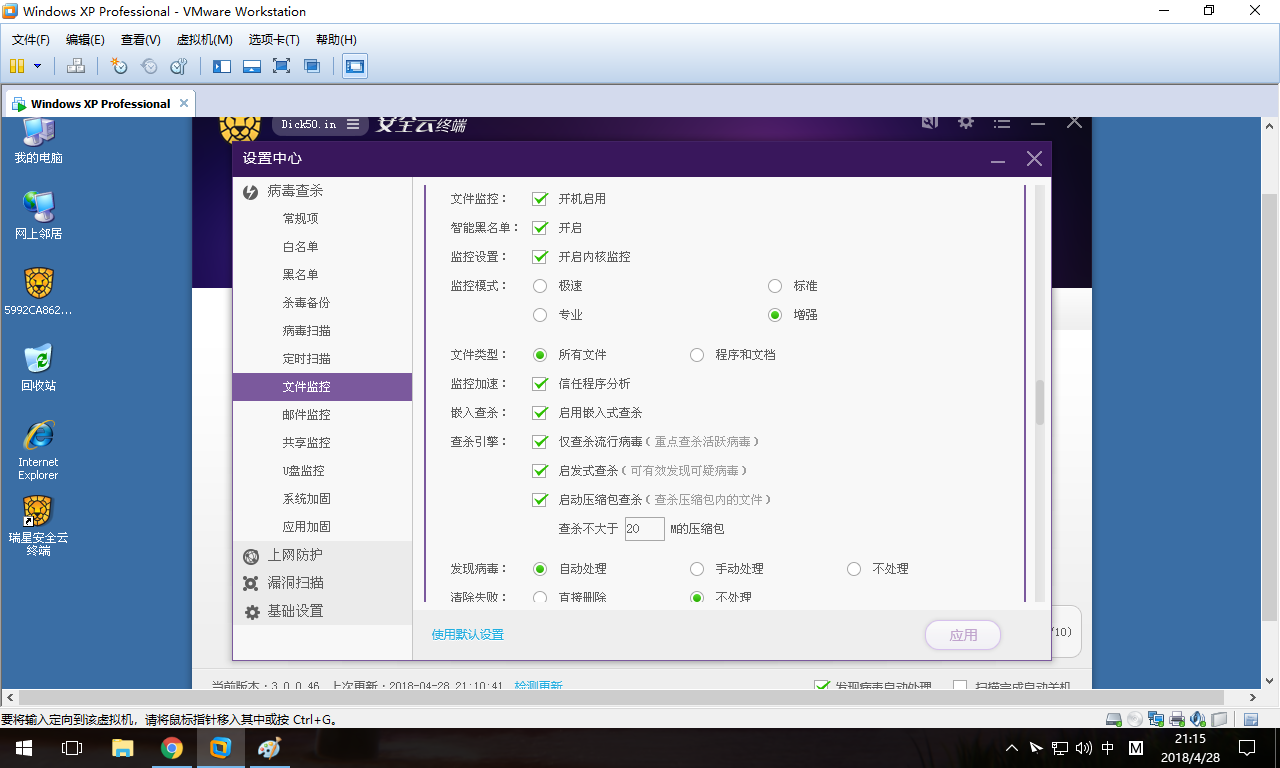Screen dimensions: 1280x768
Task: Open the 选项卡(T) menu
Action: pyautogui.click(x=274, y=40)
